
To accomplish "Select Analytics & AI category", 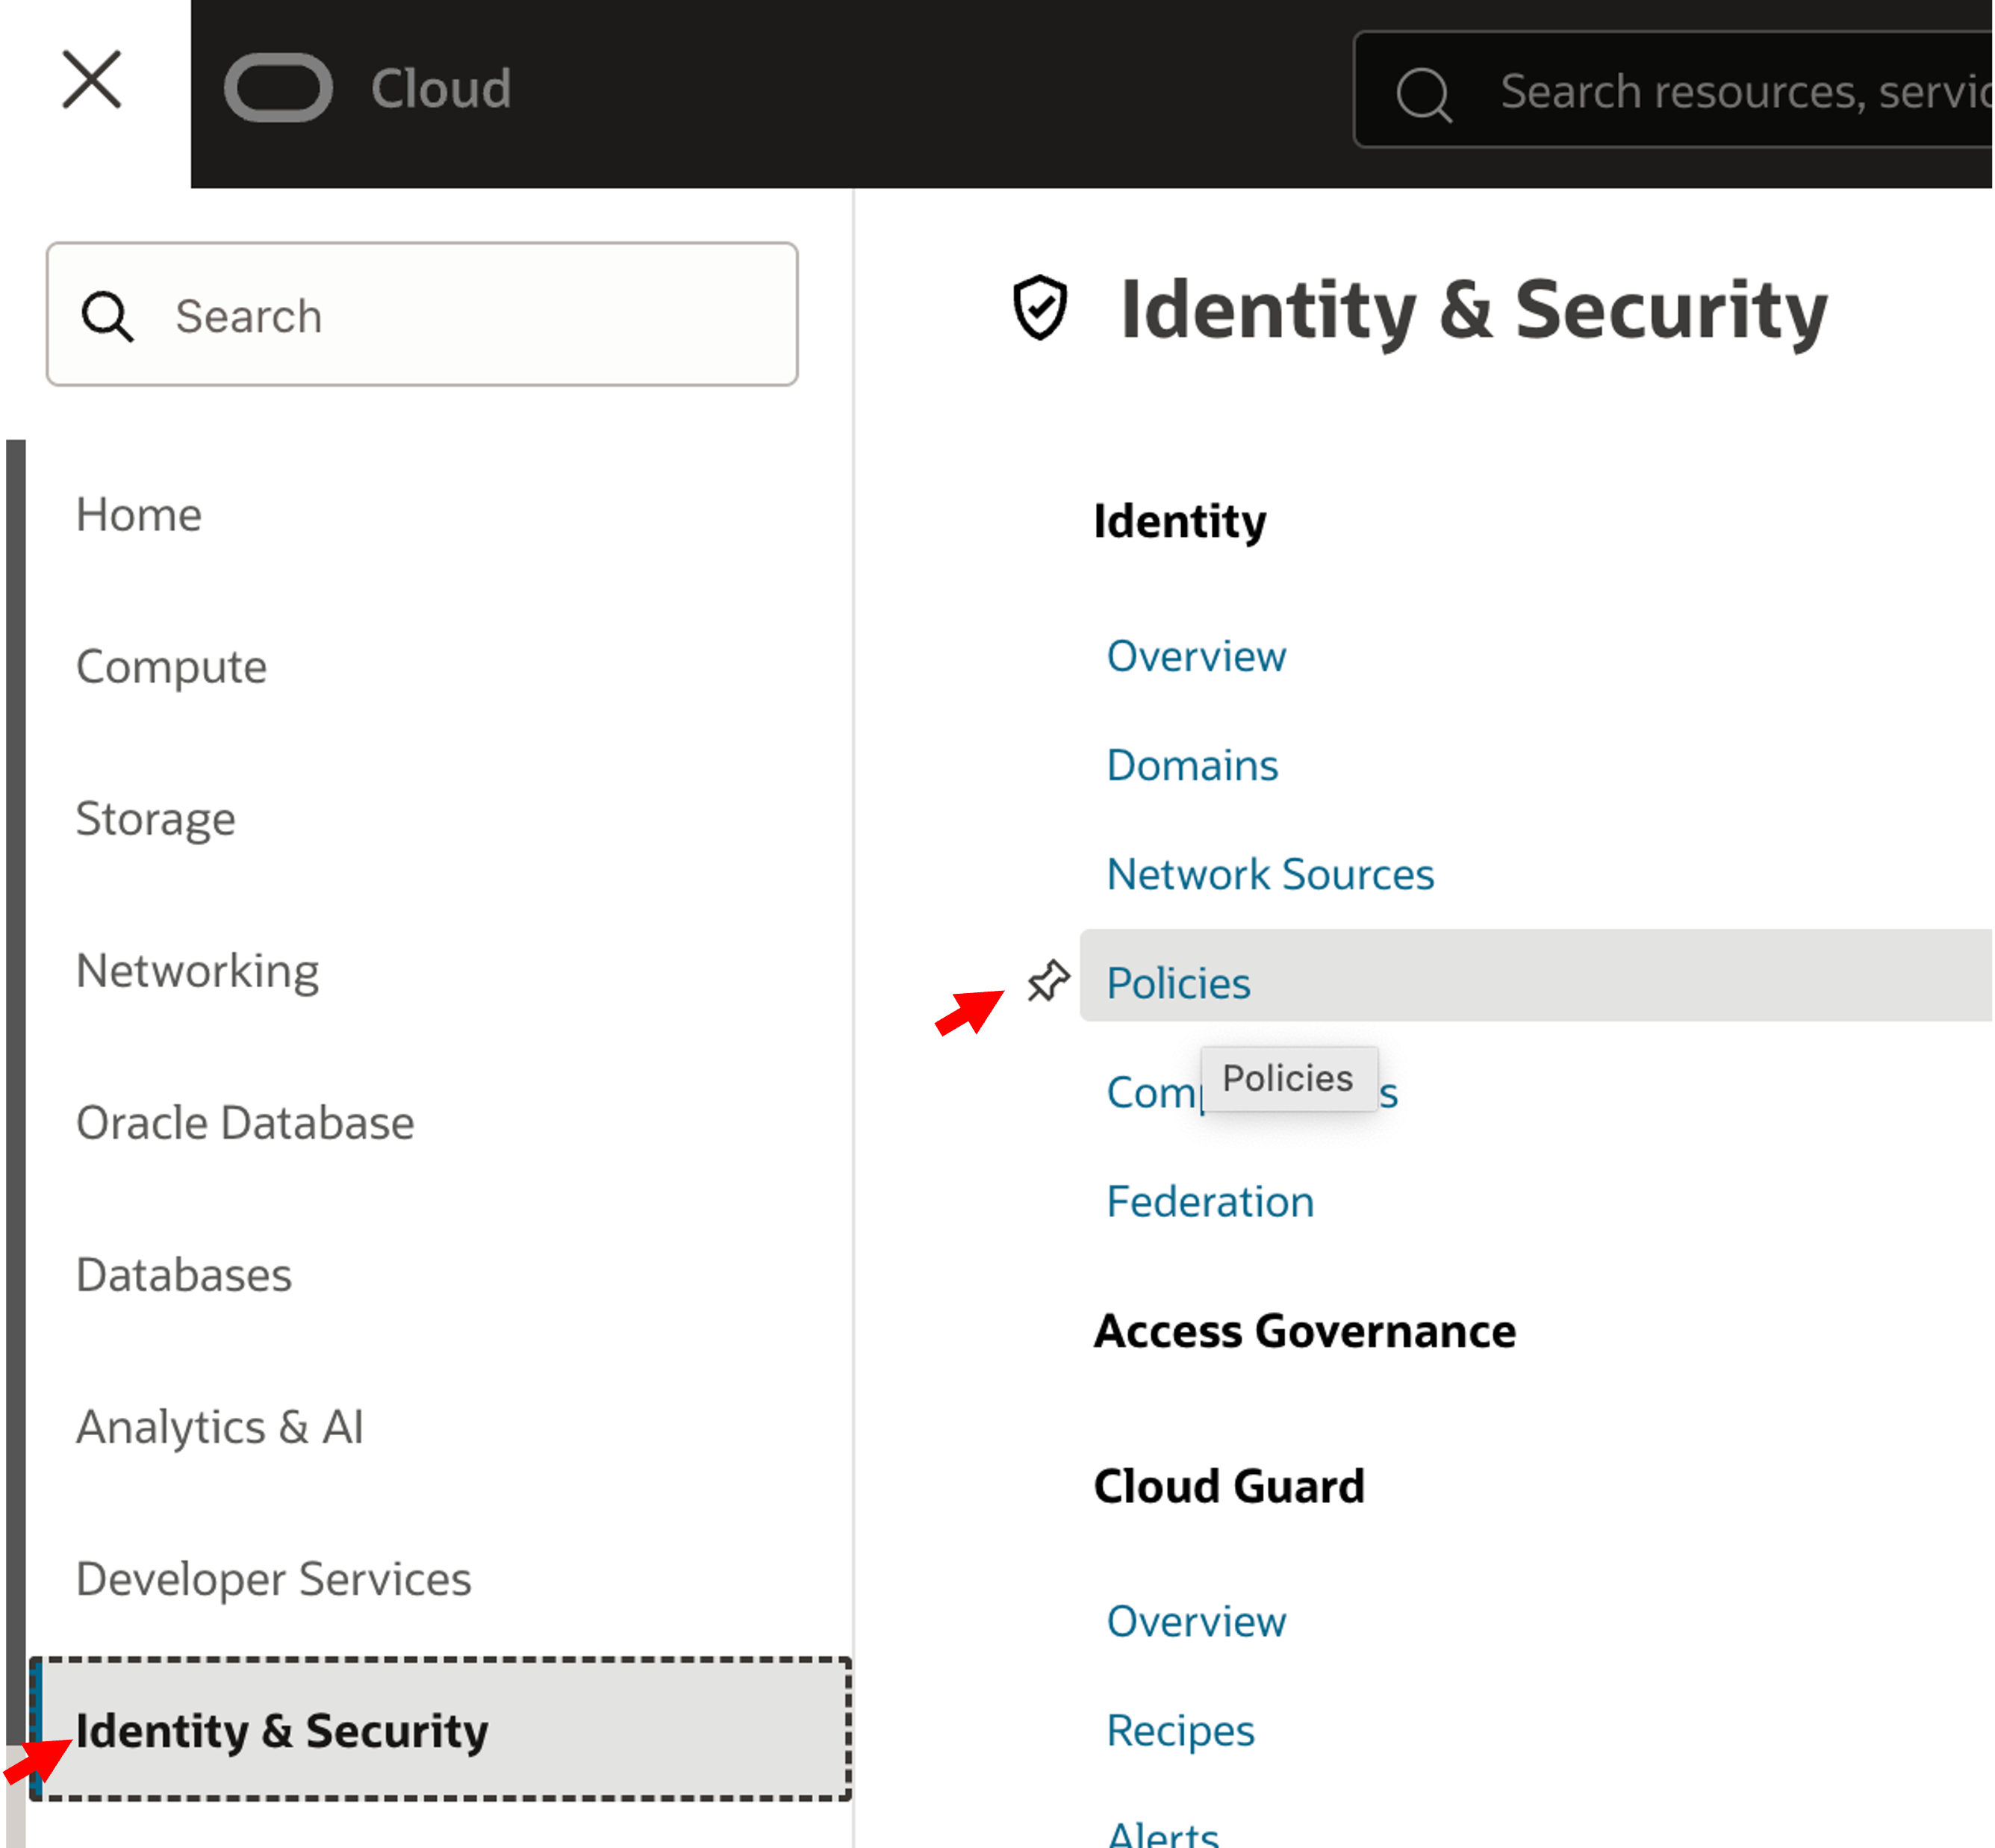I will click(x=220, y=1427).
